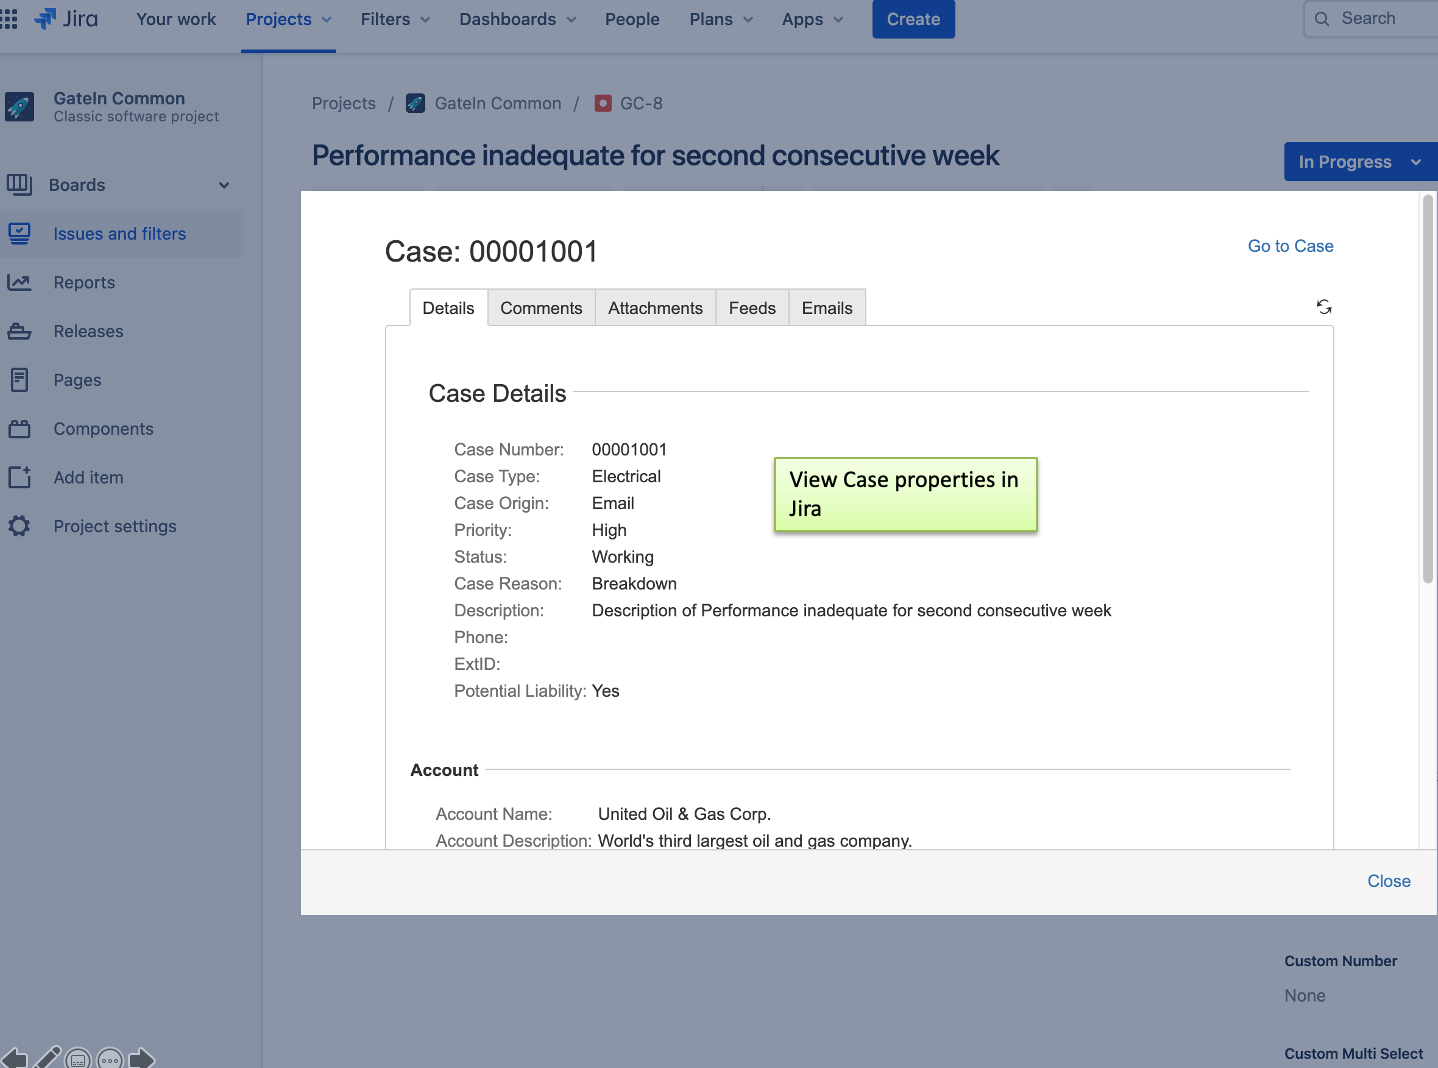Select the Details tab

pos(448,308)
